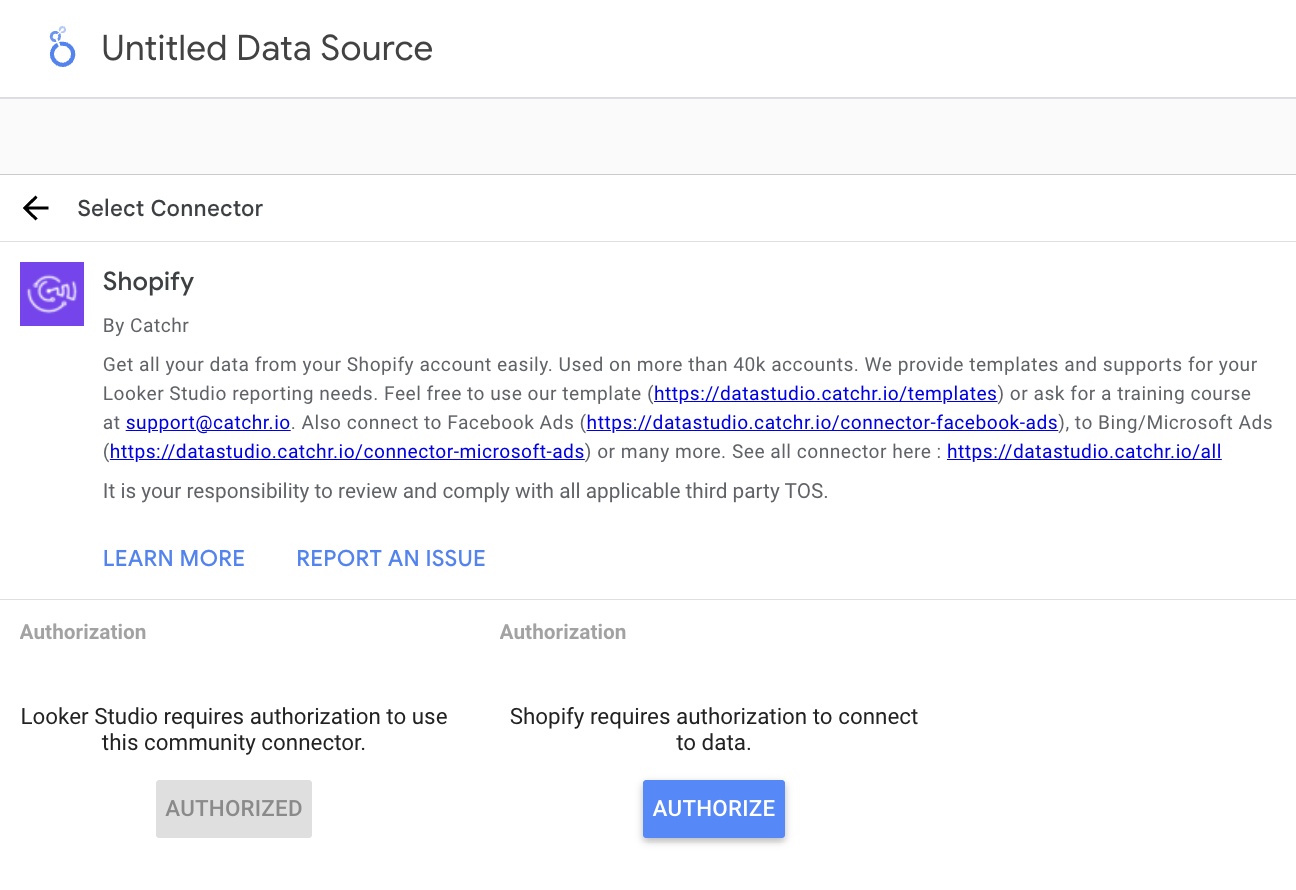Click the grayed AUTHORIZED button
The width and height of the screenshot is (1296, 890).
tap(233, 808)
